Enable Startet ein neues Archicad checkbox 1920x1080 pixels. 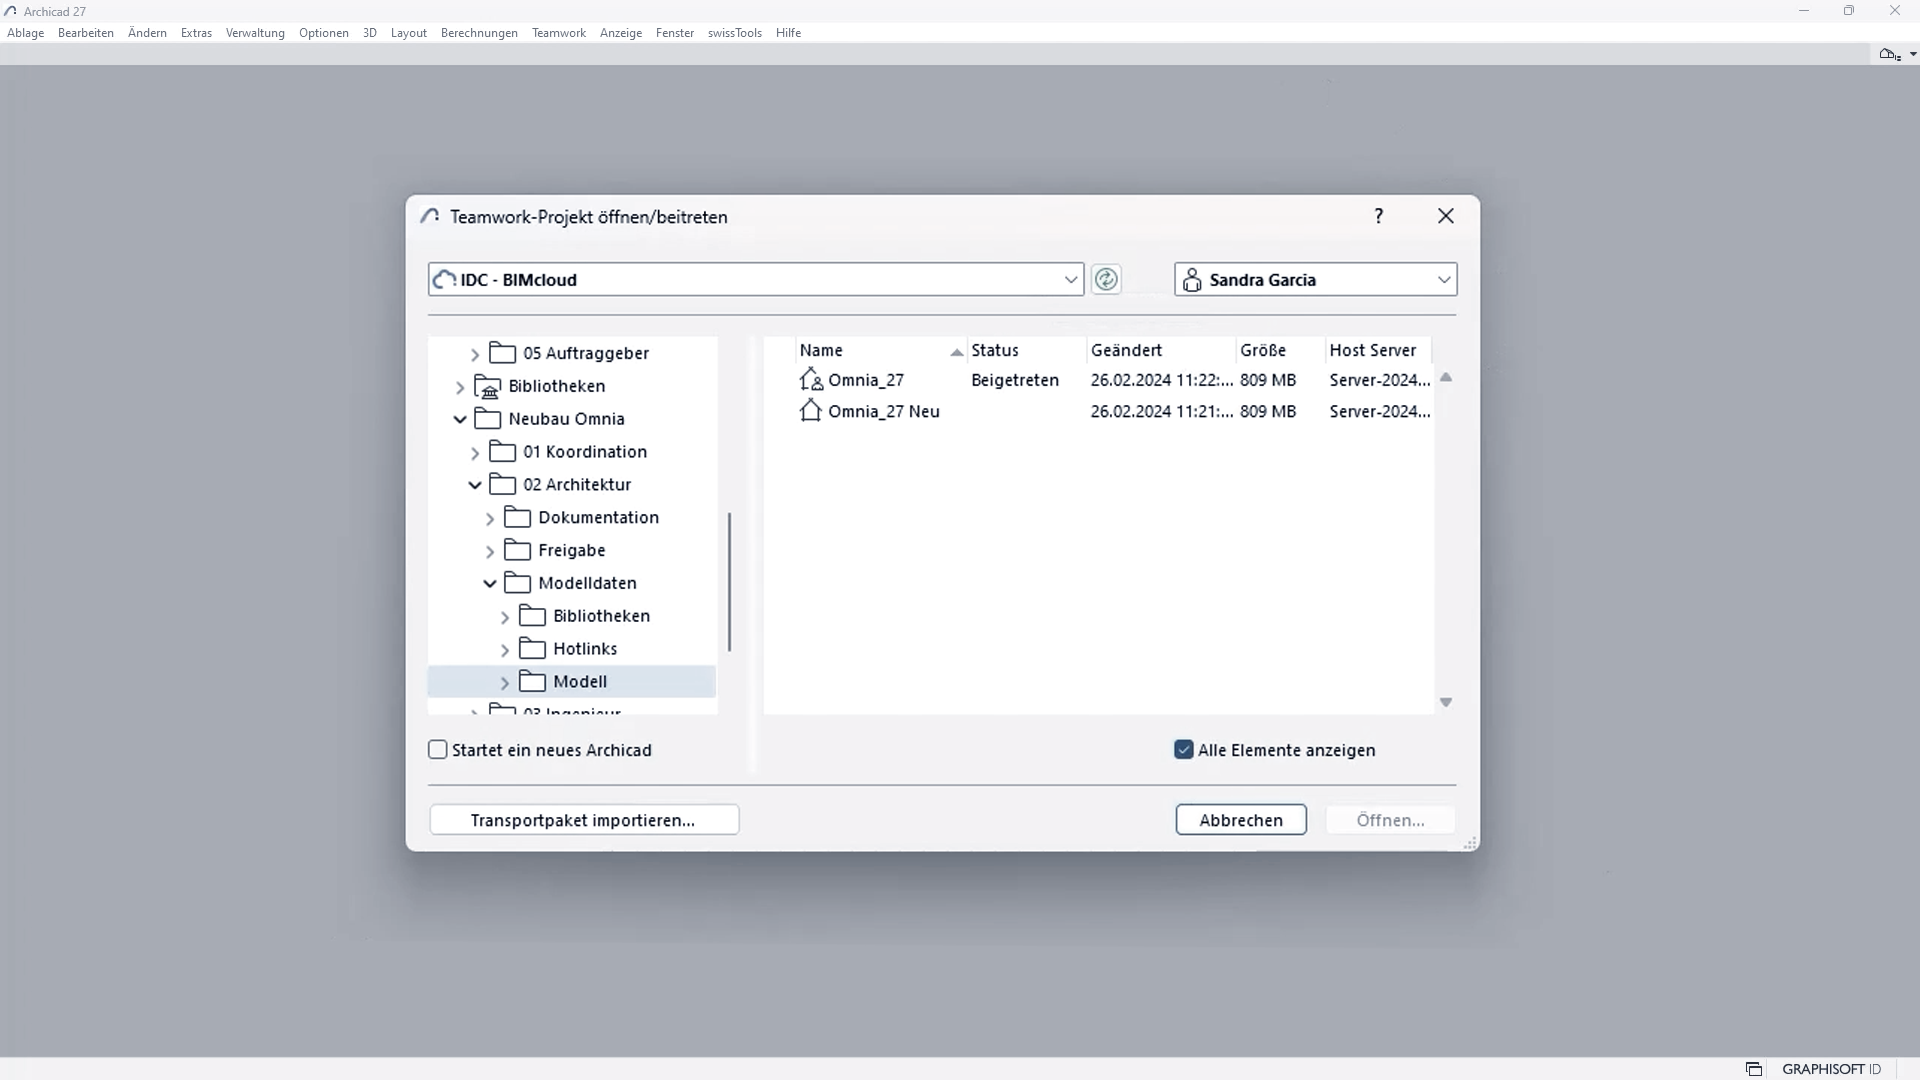pyautogui.click(x=438, y=750)
